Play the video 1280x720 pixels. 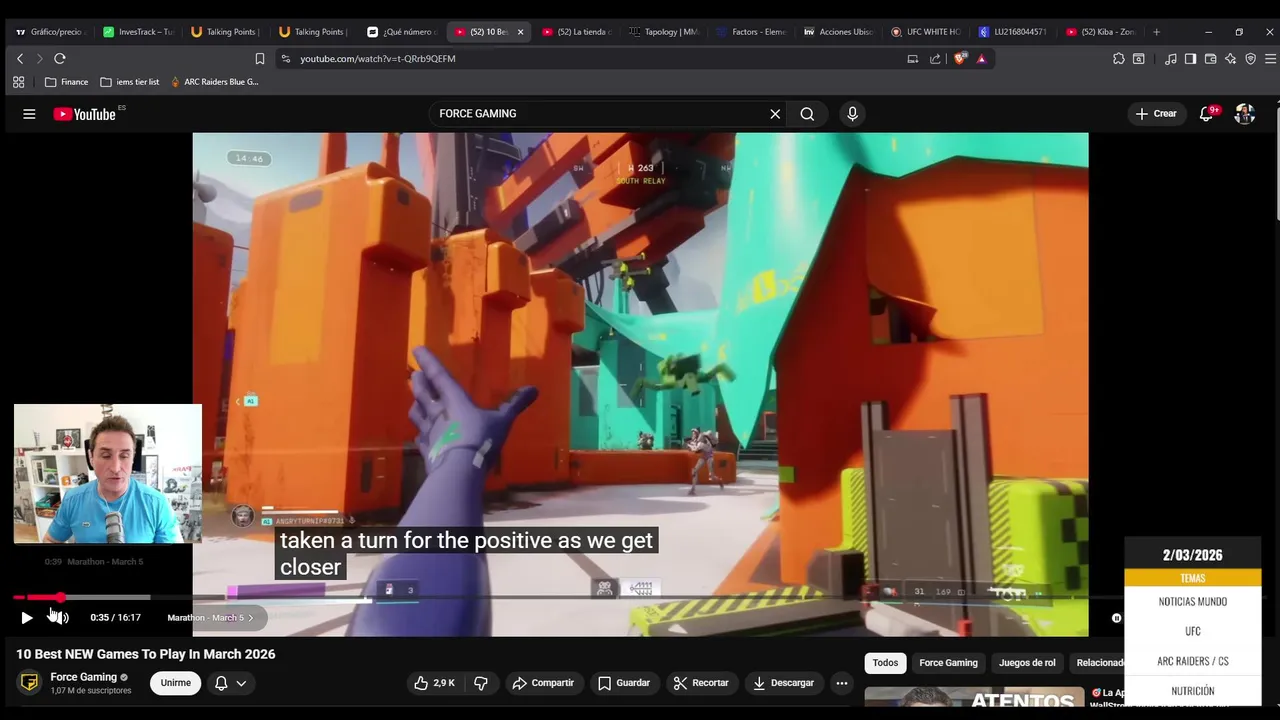(x=27, y=618)
